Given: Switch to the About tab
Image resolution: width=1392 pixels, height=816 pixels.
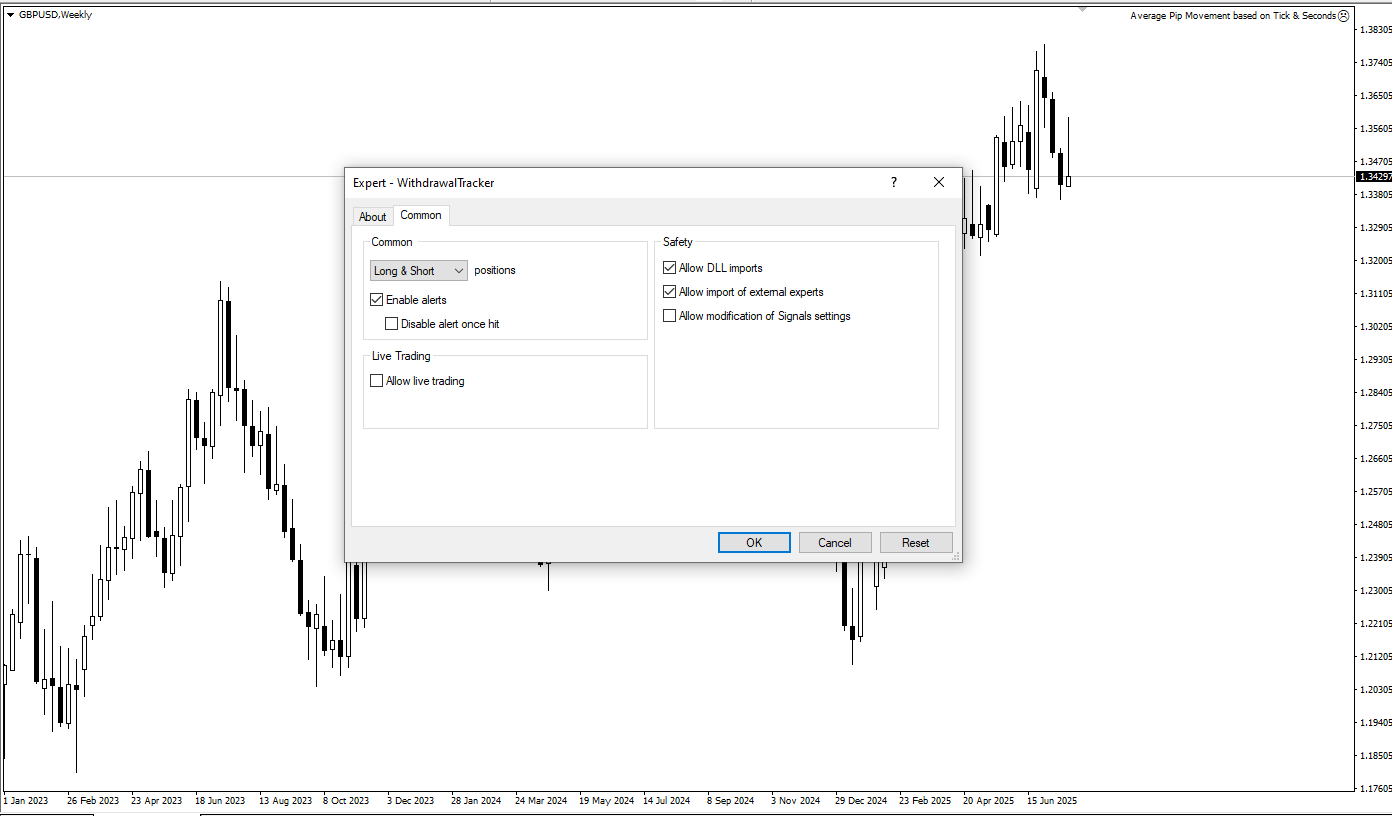Looking at the screenshot, I should tap(373, 217).
